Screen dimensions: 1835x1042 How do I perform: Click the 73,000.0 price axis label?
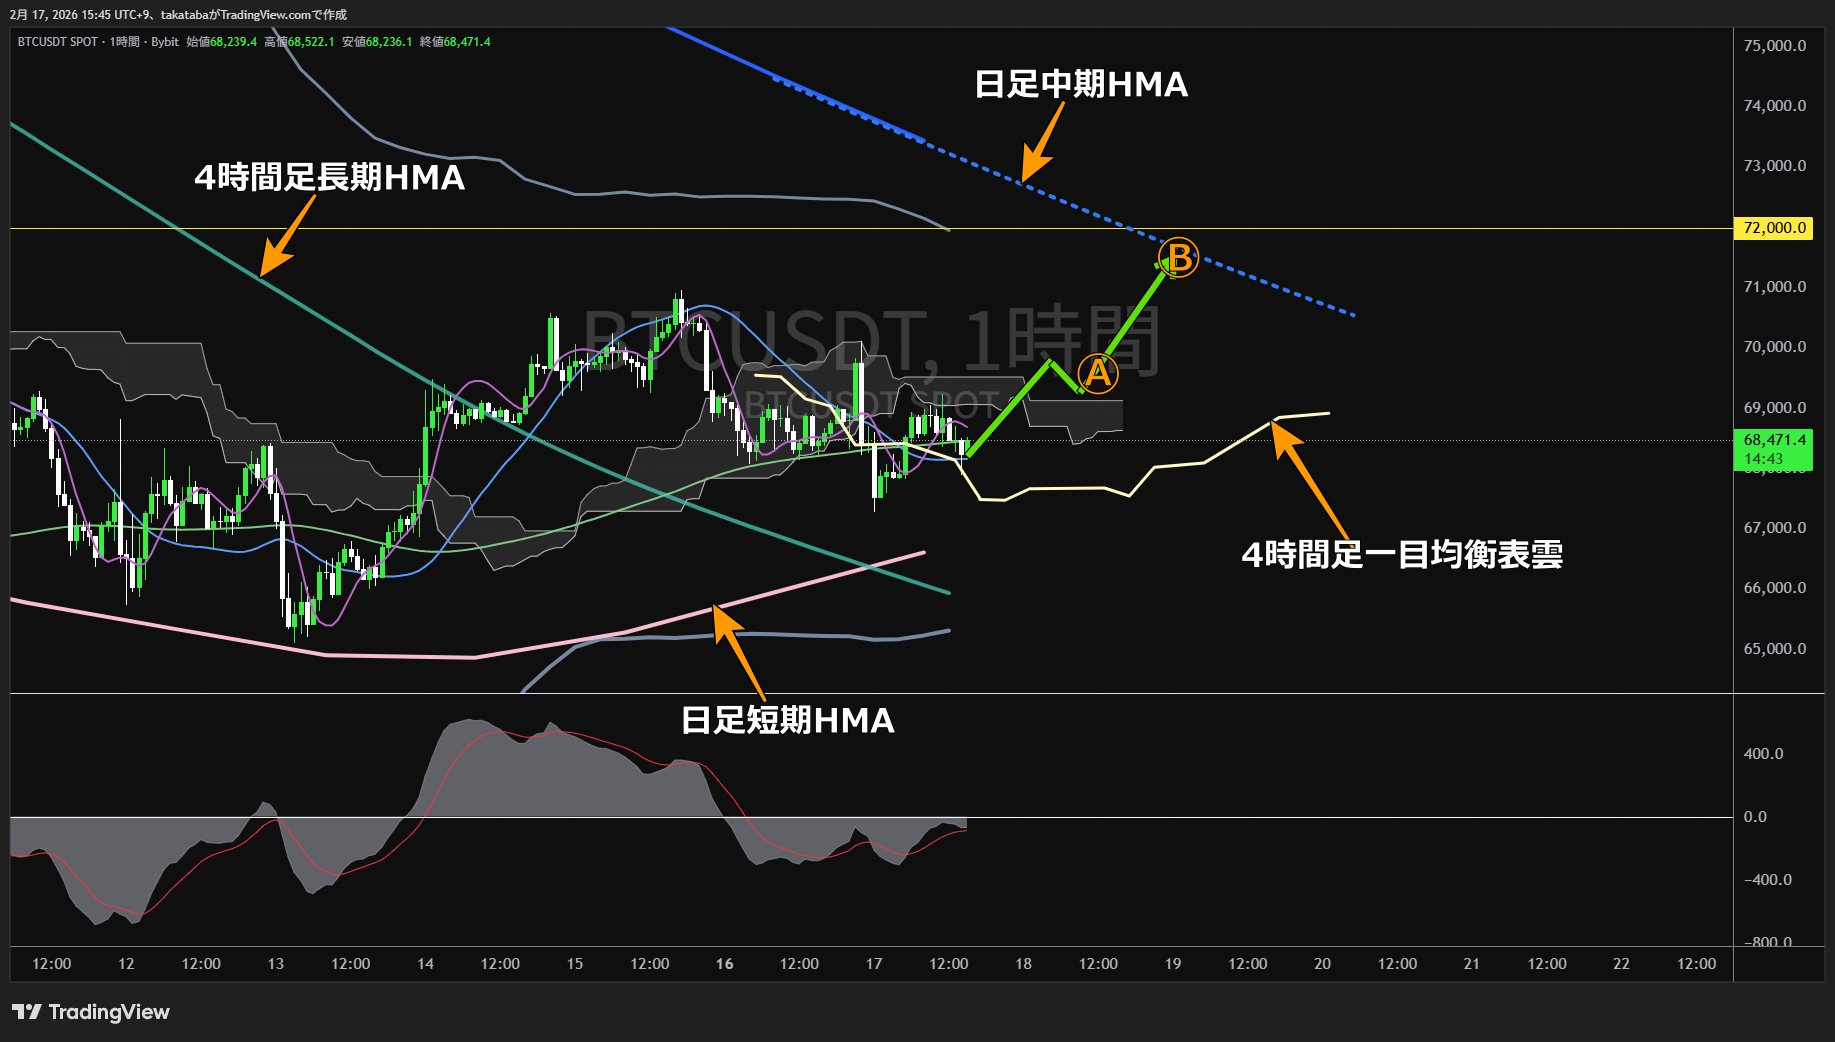point(1775,166)
